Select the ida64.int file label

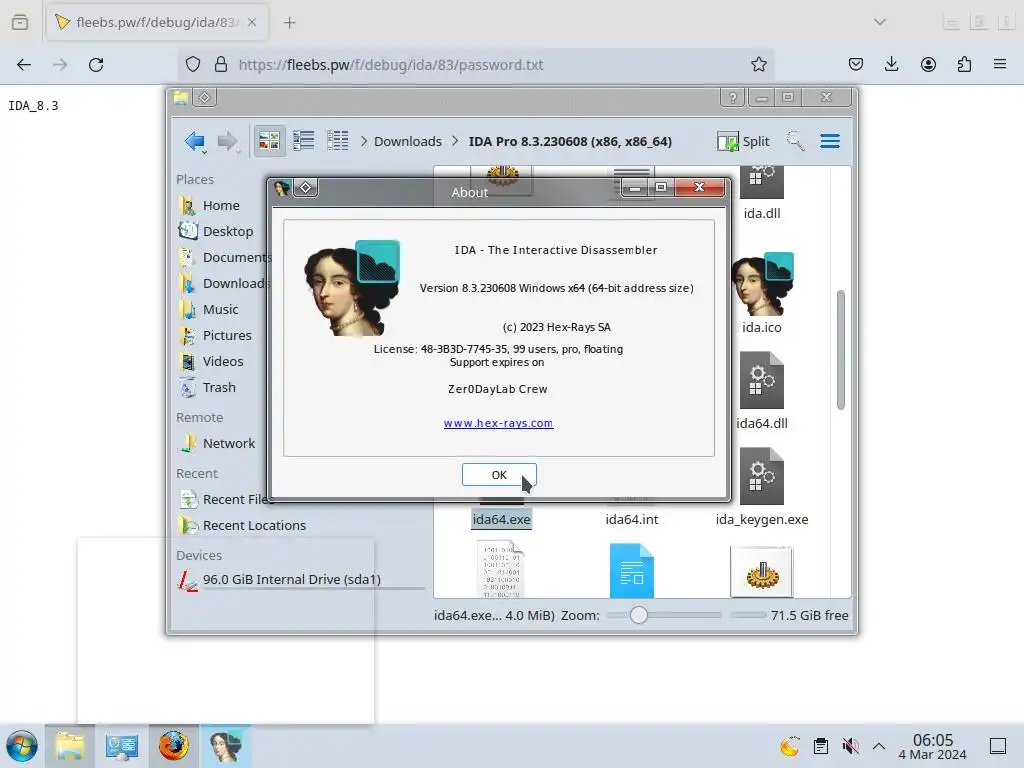coord(632,520)
